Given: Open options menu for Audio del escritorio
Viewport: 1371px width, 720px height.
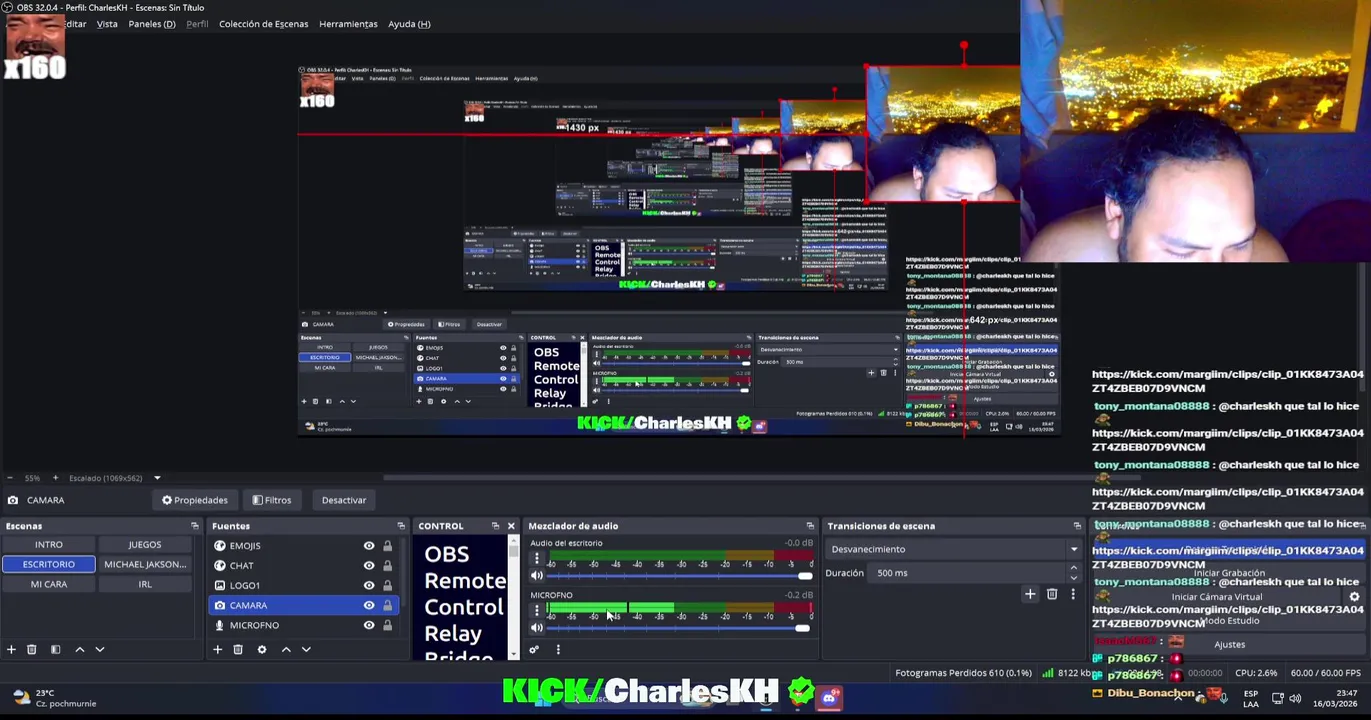Looking at the screenshot, I should (x=536, y=560).
